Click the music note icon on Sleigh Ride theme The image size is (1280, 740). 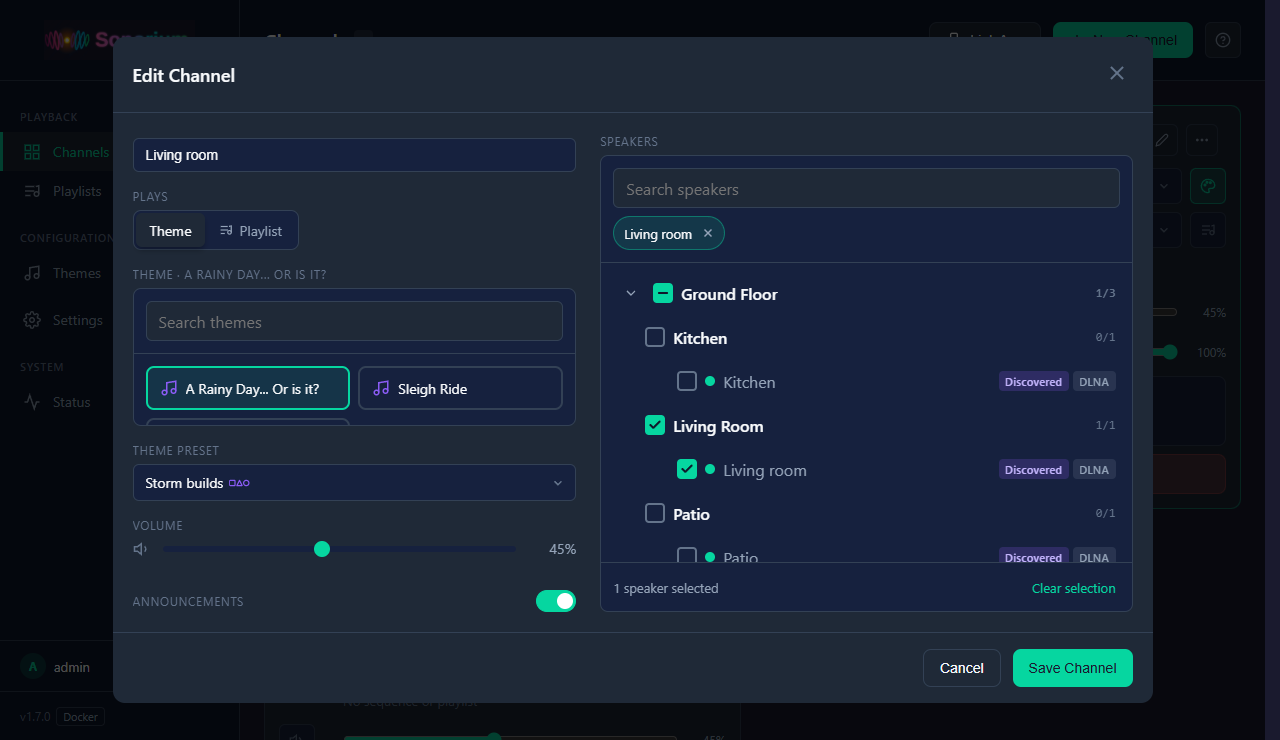(x=381, y=389)
